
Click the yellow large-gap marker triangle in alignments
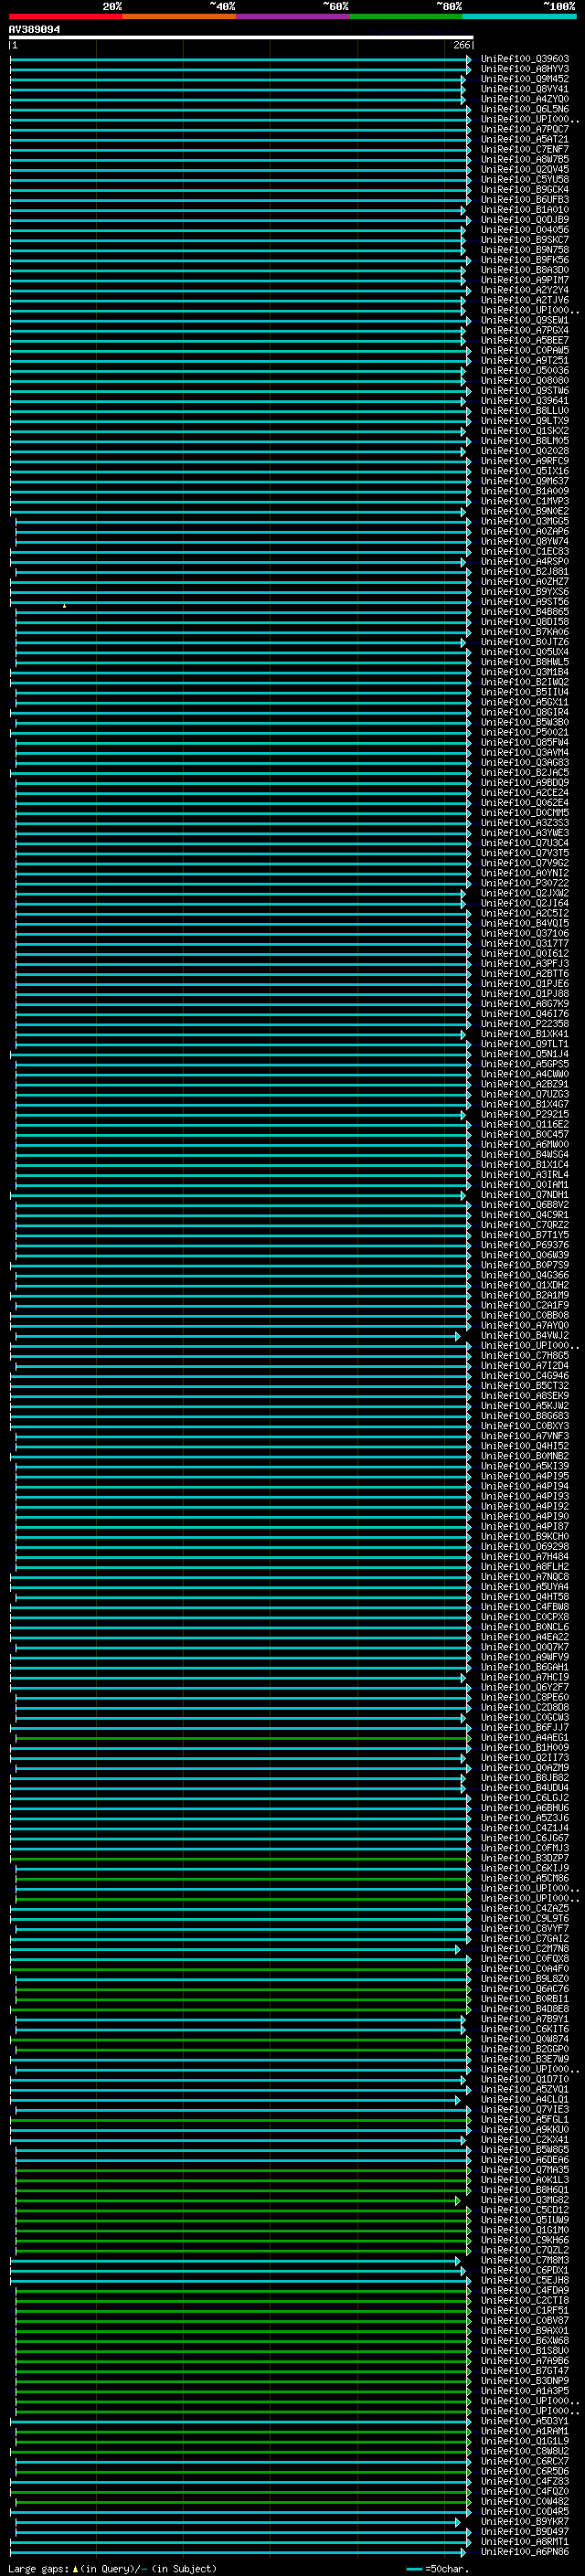(x=65, y=606)
